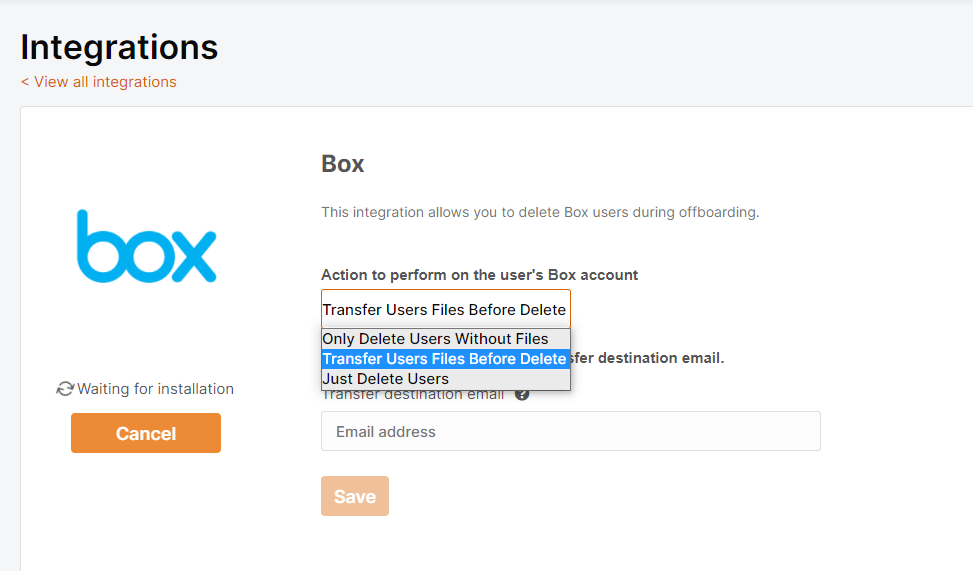The image size is (973, 571).
Task: Select Only Delete Users Without Files option
Action: coord(446,339)
